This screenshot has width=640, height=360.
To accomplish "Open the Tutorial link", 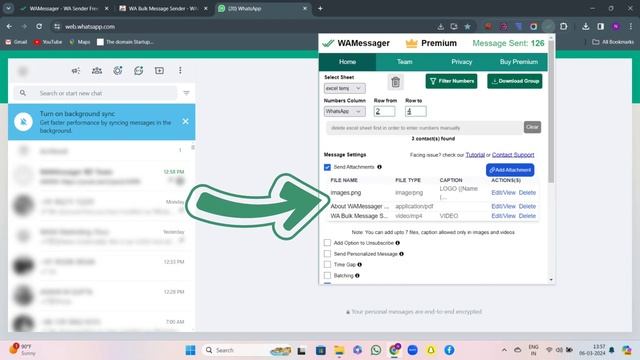I will pos(475,155).
